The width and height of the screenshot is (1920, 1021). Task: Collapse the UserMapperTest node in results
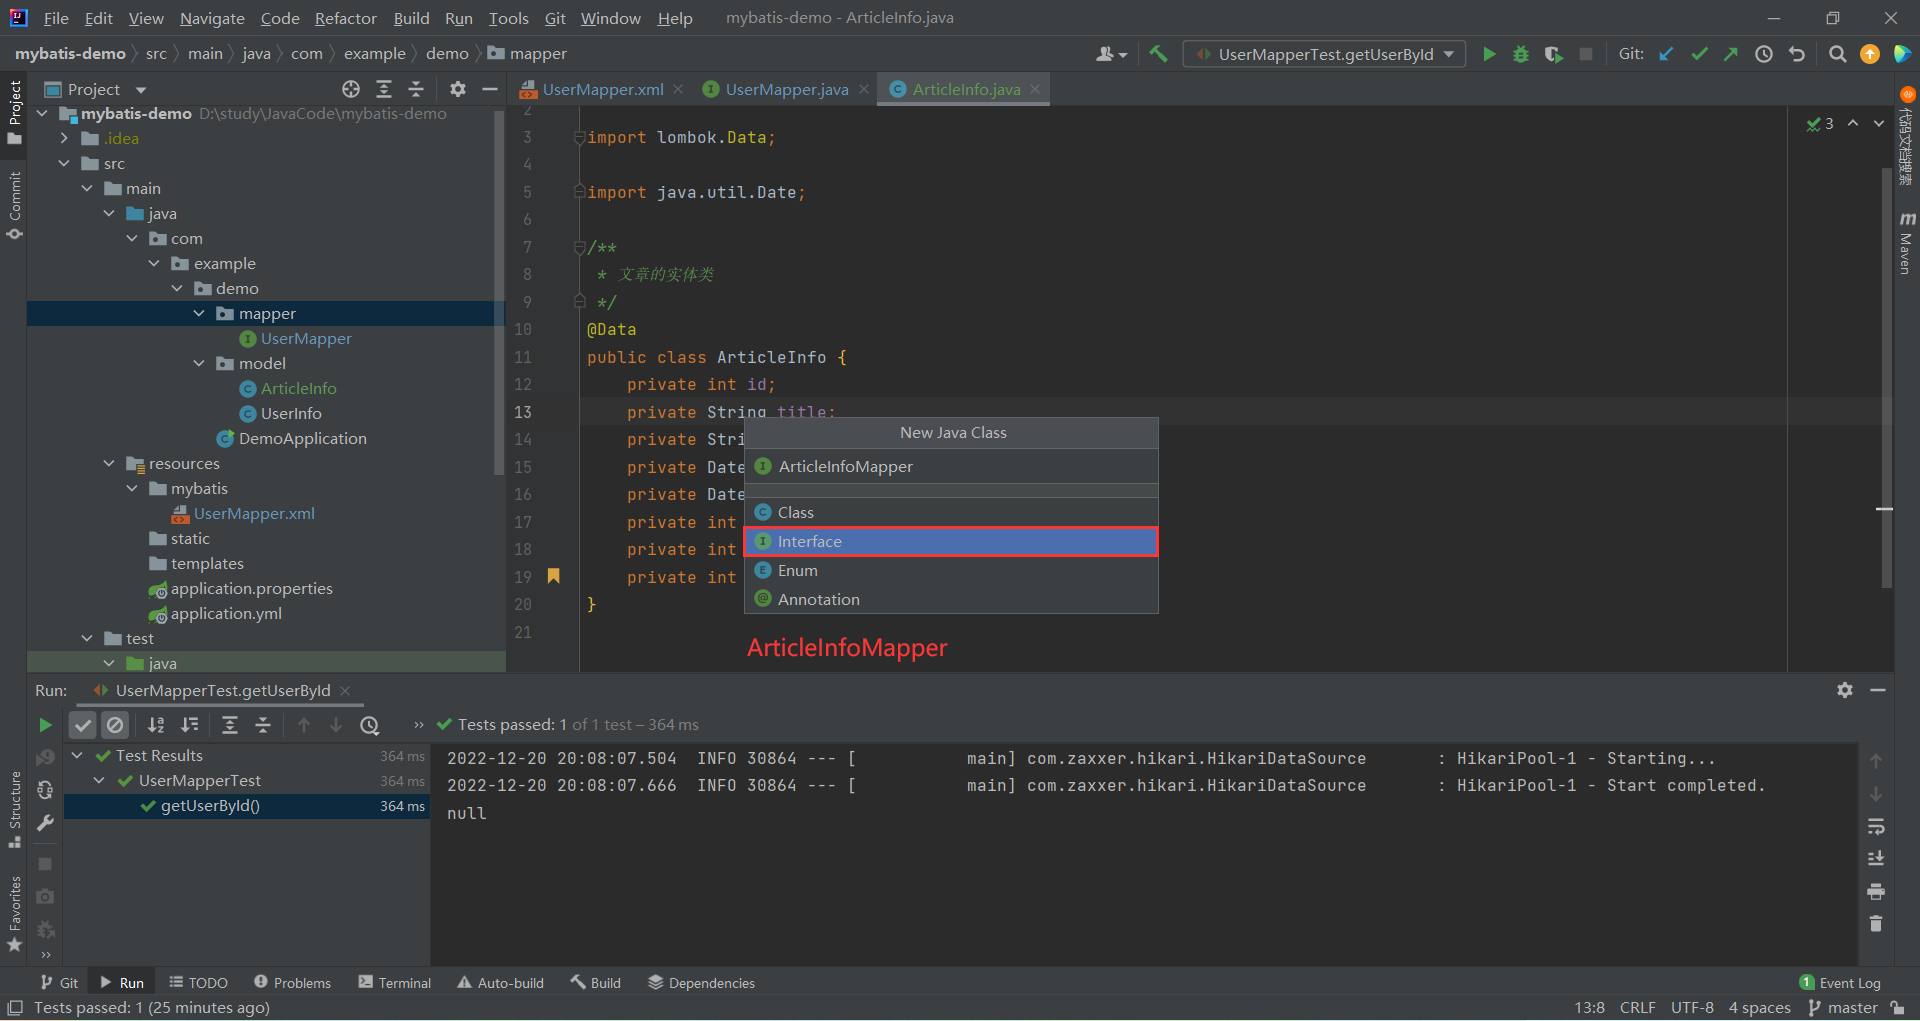pos(99,781)
